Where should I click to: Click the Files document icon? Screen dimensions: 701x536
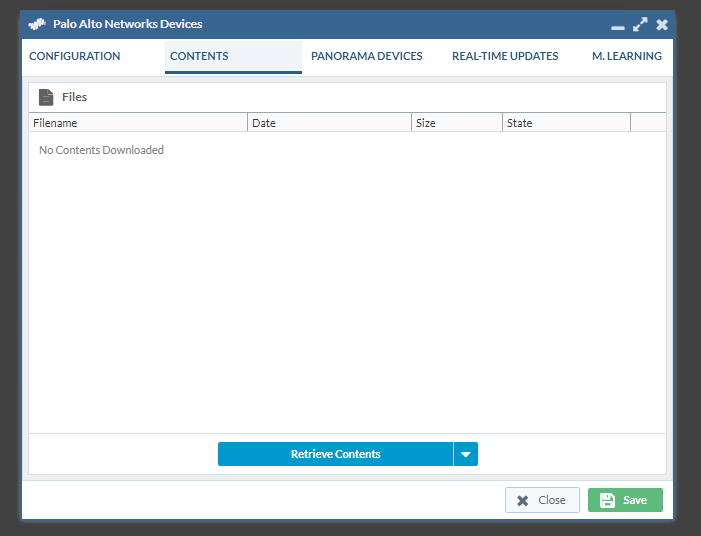[x=46, y=97]
